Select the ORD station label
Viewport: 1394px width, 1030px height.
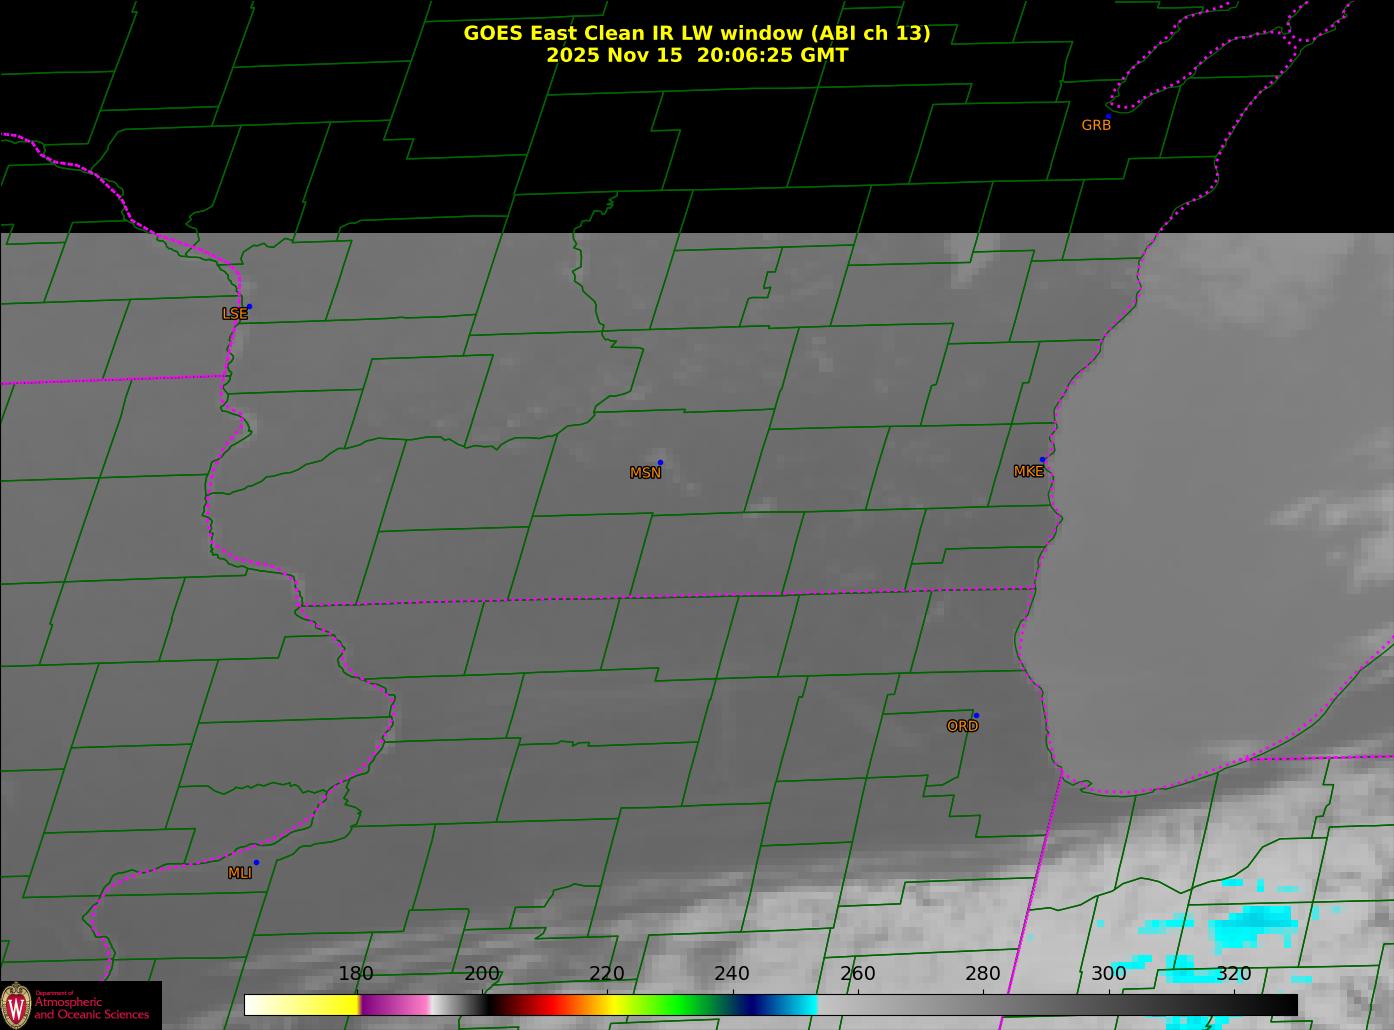[962, 726]
